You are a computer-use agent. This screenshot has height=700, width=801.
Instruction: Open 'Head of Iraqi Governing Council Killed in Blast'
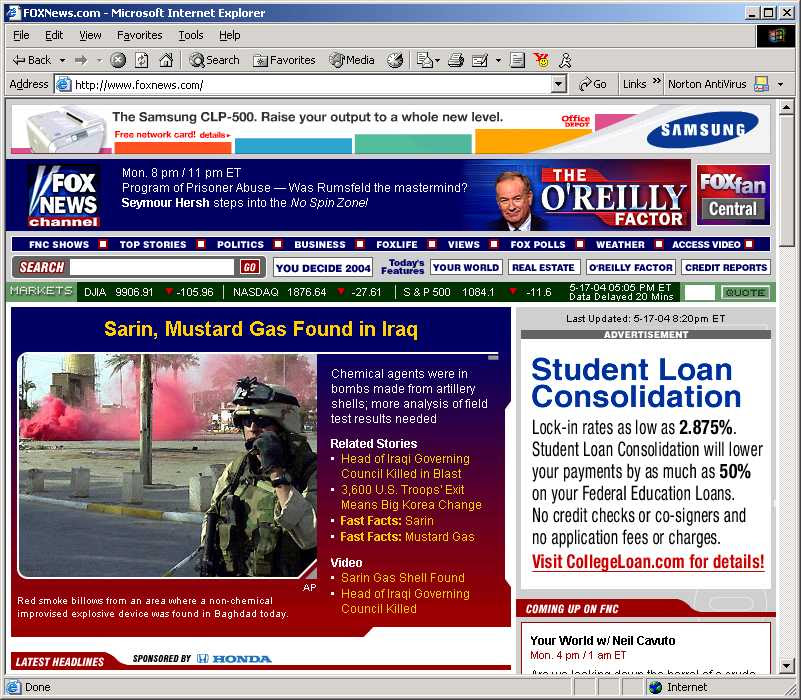point(405,466)
